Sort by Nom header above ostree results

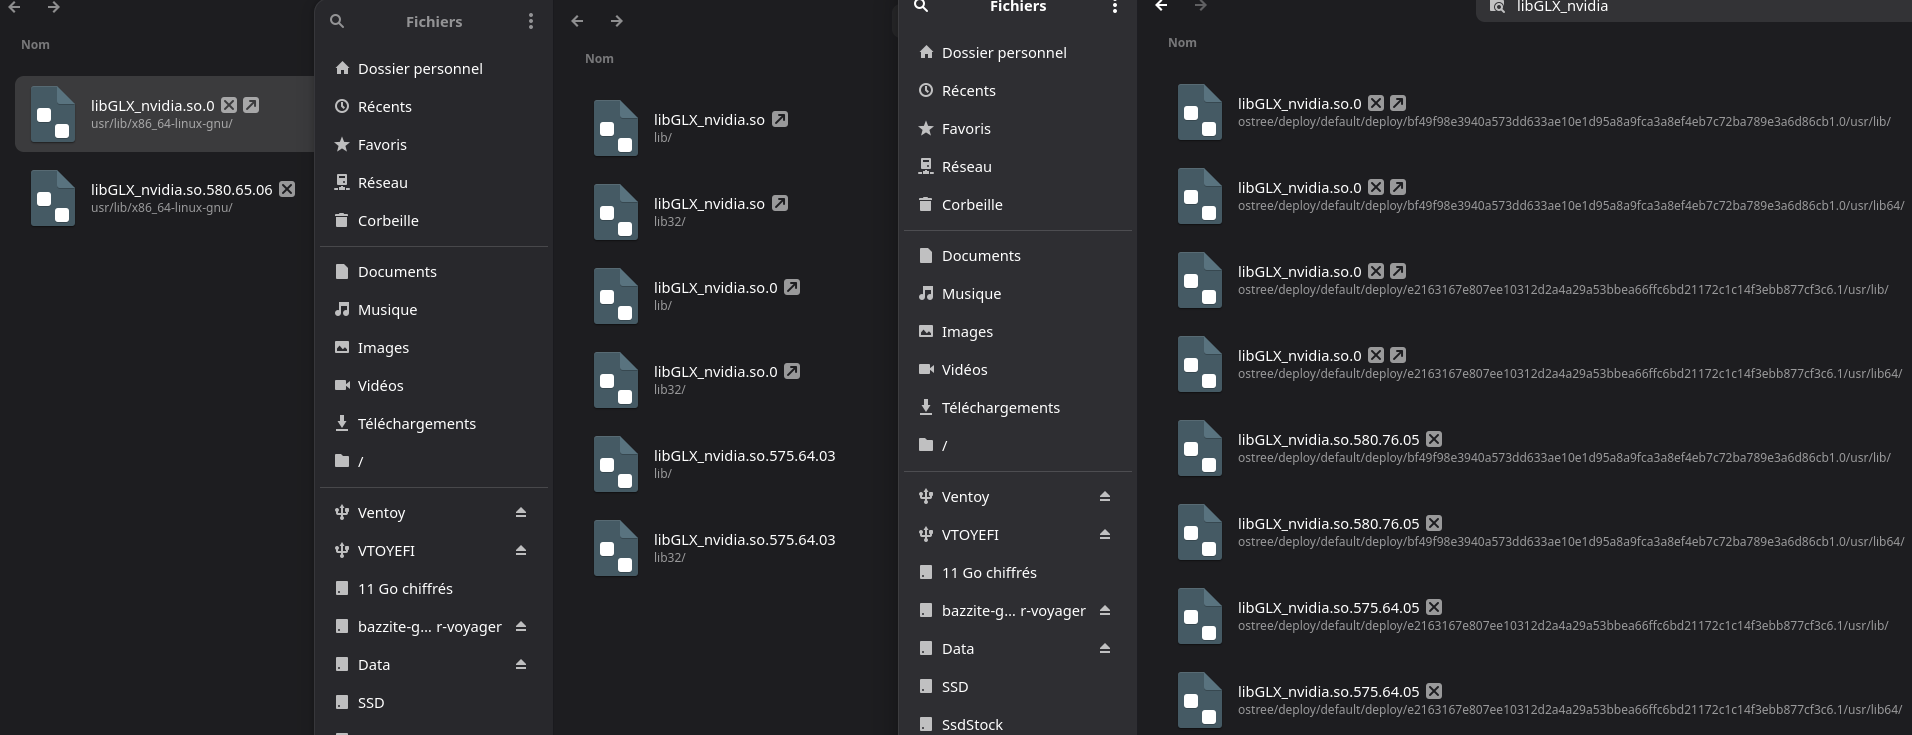1182,43
